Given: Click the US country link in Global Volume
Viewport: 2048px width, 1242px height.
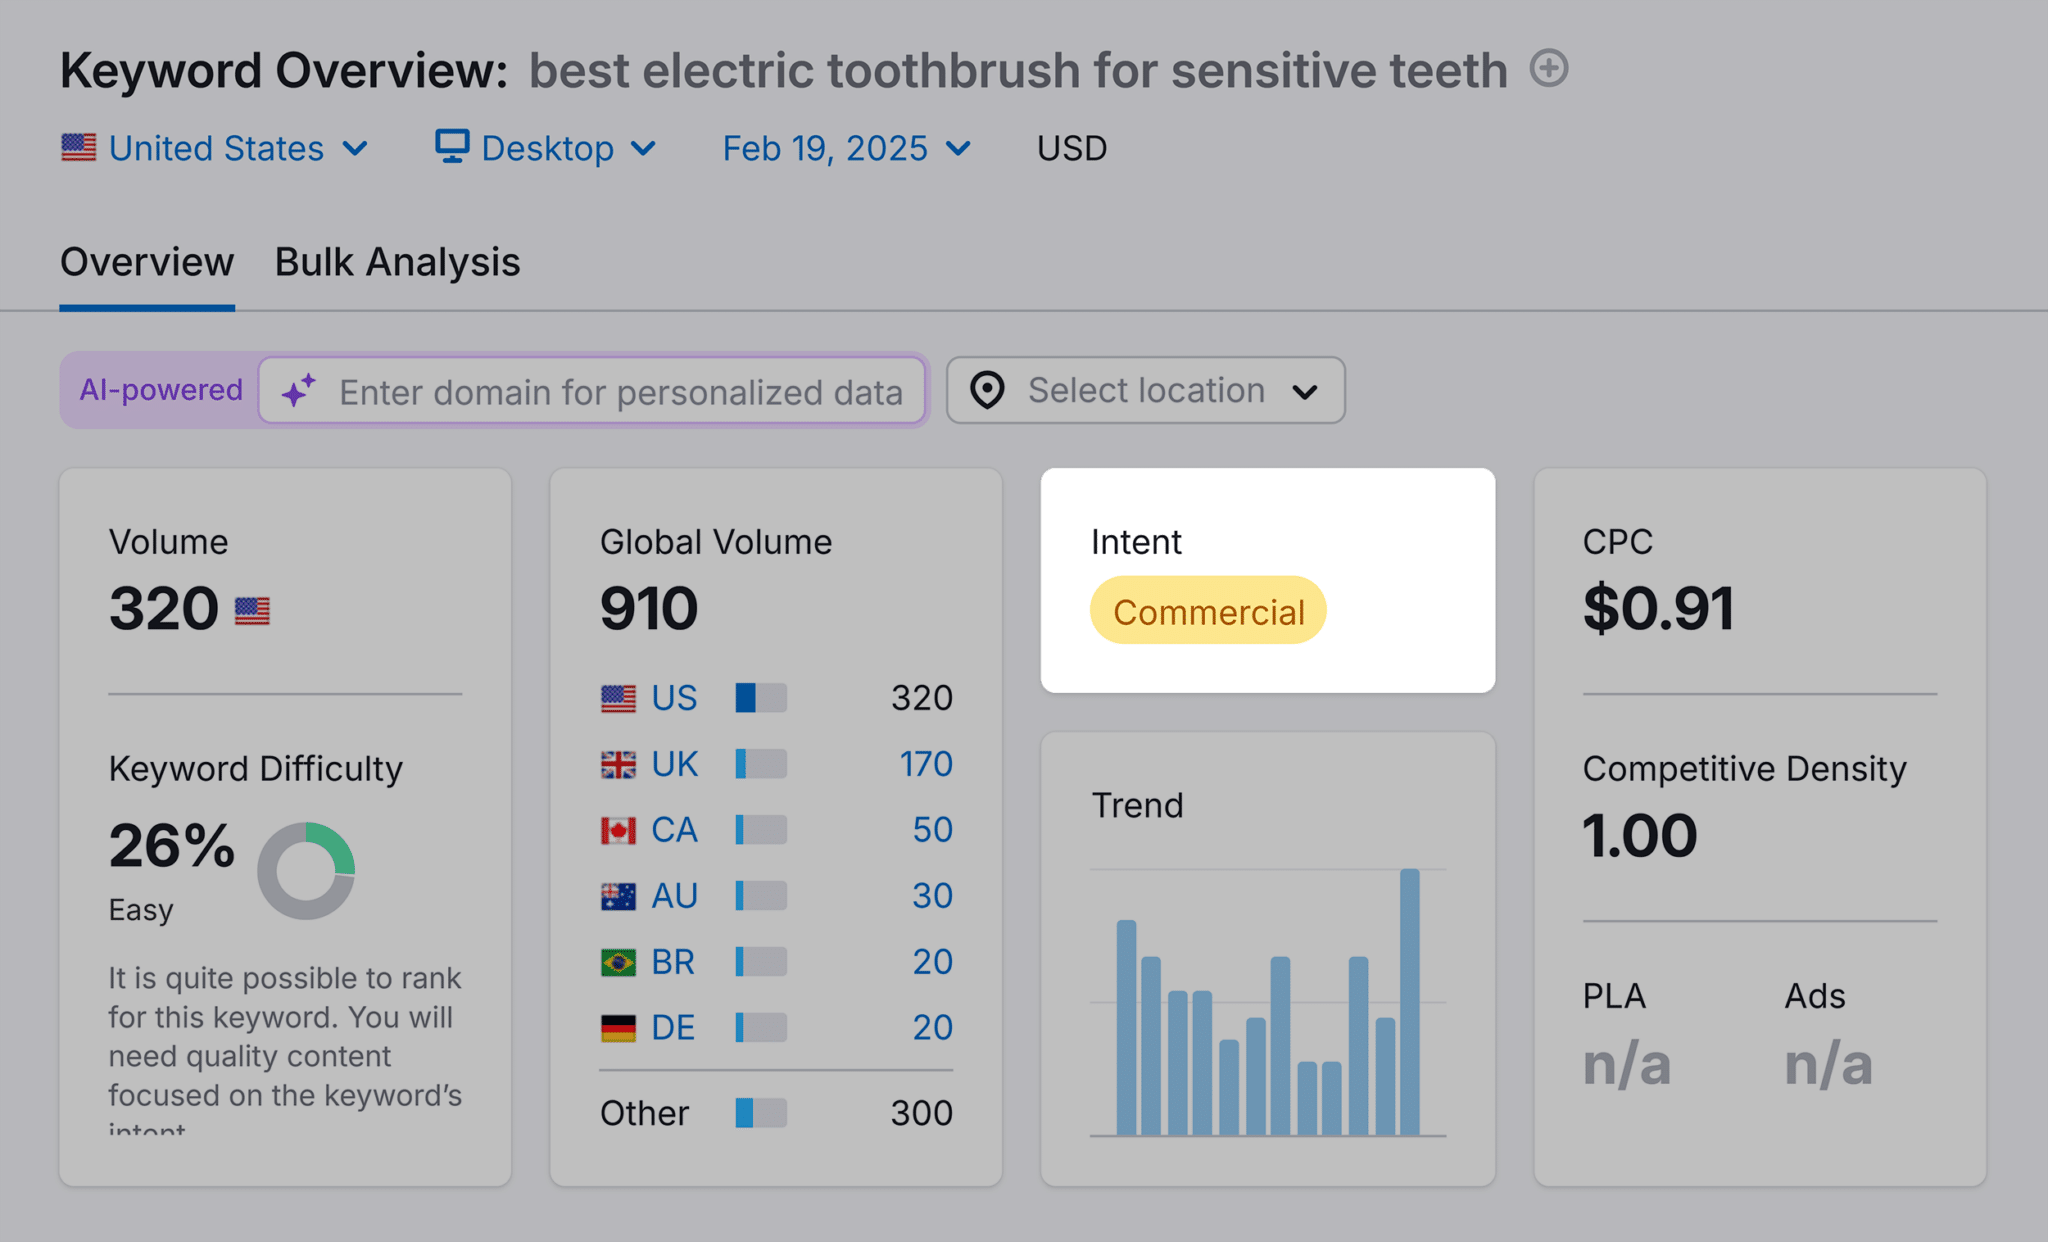Looking at the screenshot, I should pos(674,697).
